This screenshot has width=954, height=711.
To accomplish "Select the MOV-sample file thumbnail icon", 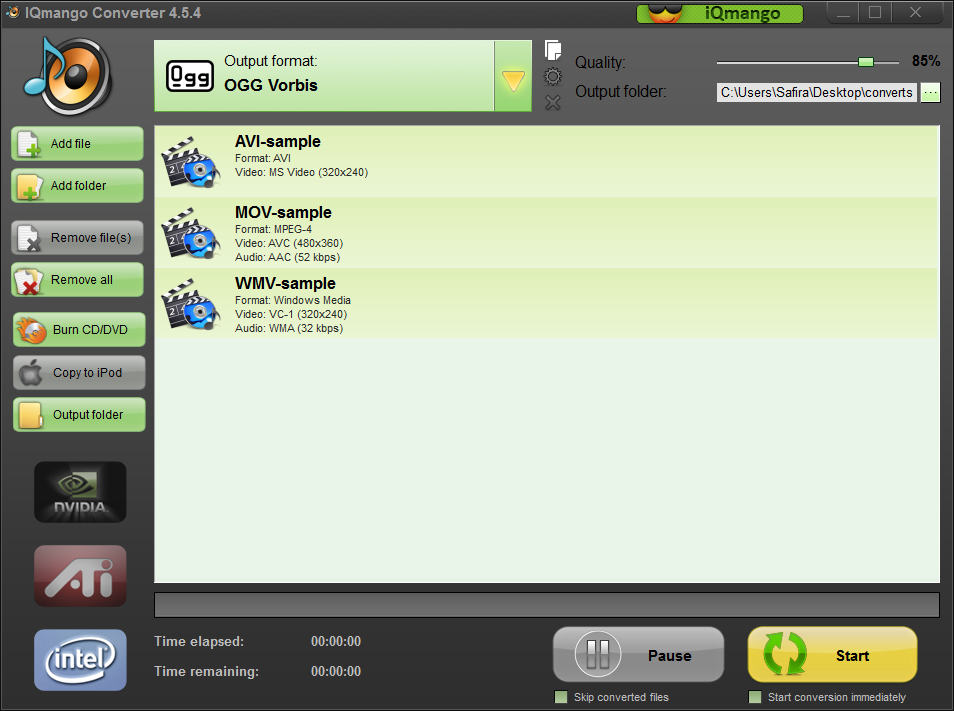I will 190,234.
